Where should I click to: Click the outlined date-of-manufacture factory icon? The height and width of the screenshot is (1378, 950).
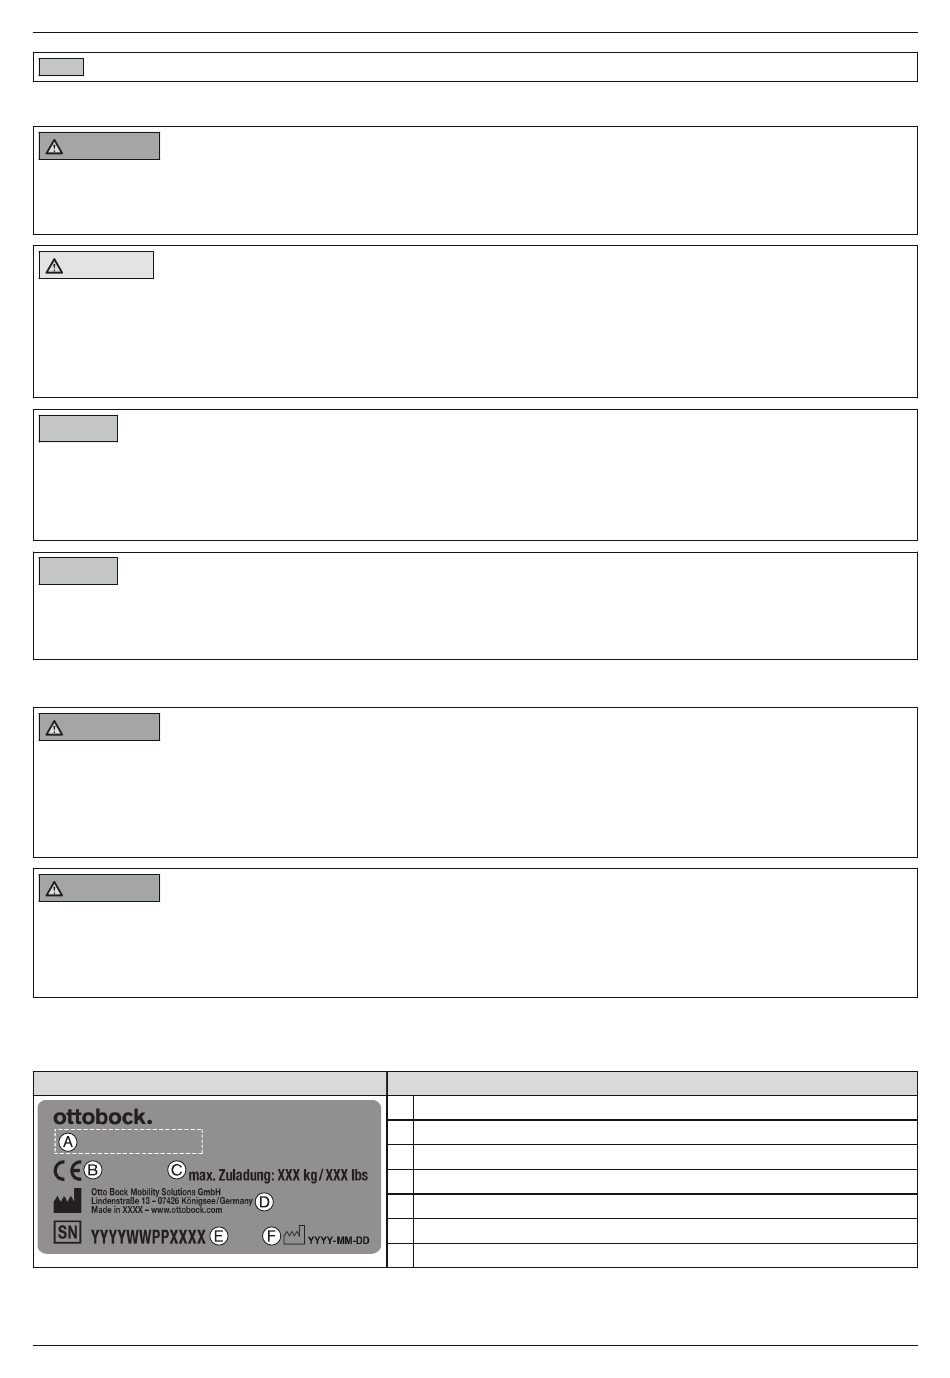(293, 1236)
